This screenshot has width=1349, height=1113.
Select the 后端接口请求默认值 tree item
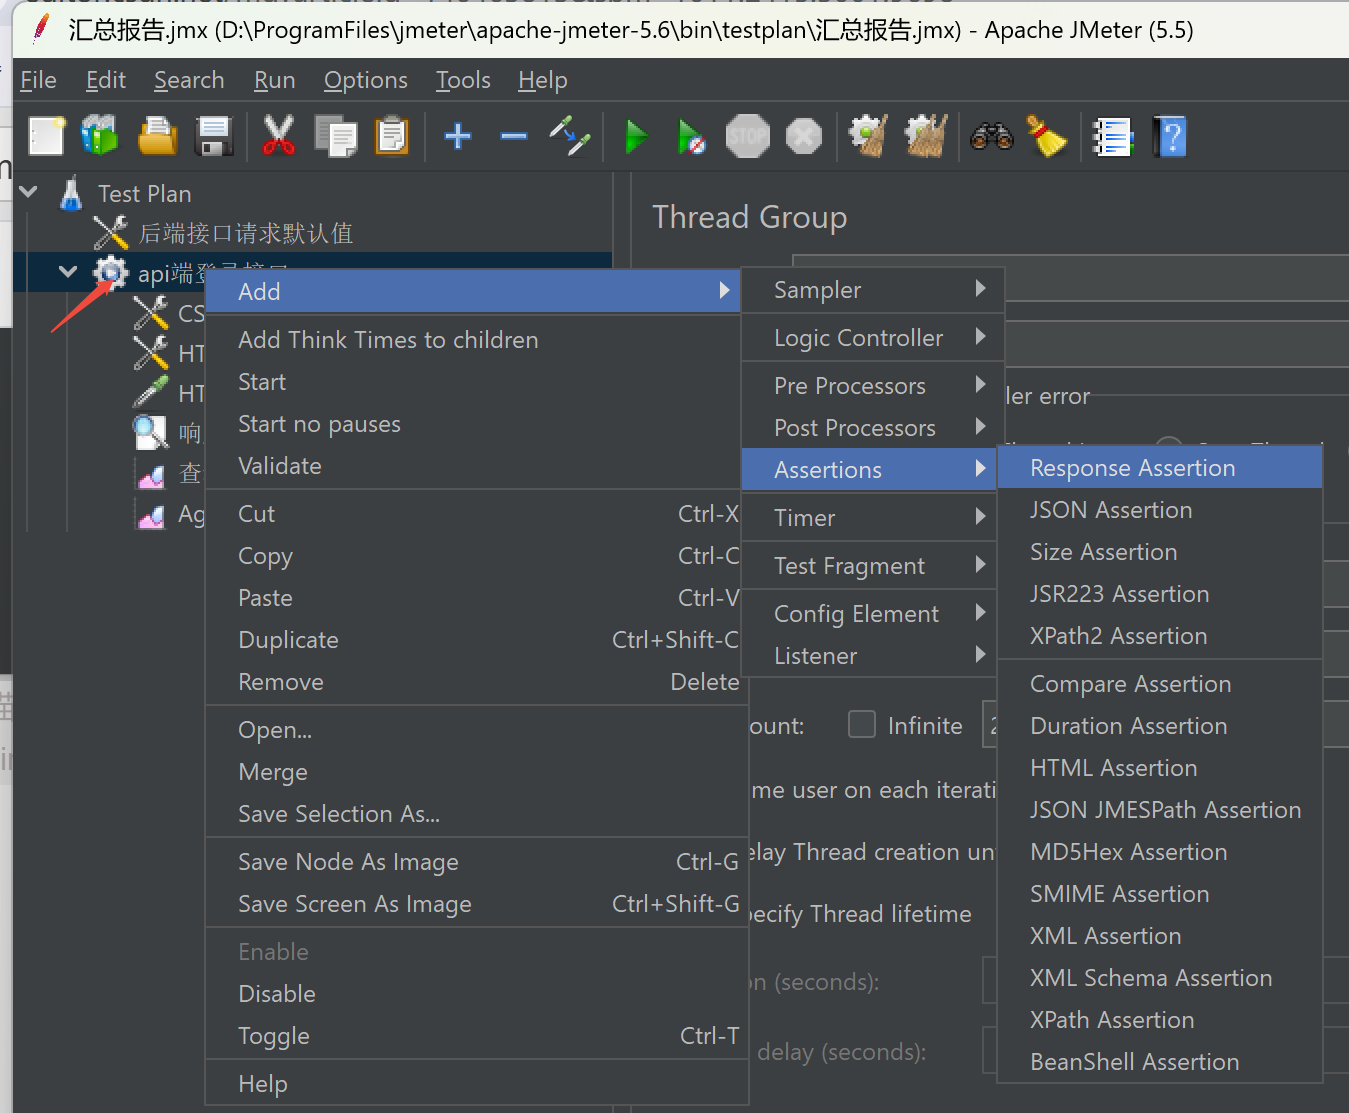tap(245, 233)
